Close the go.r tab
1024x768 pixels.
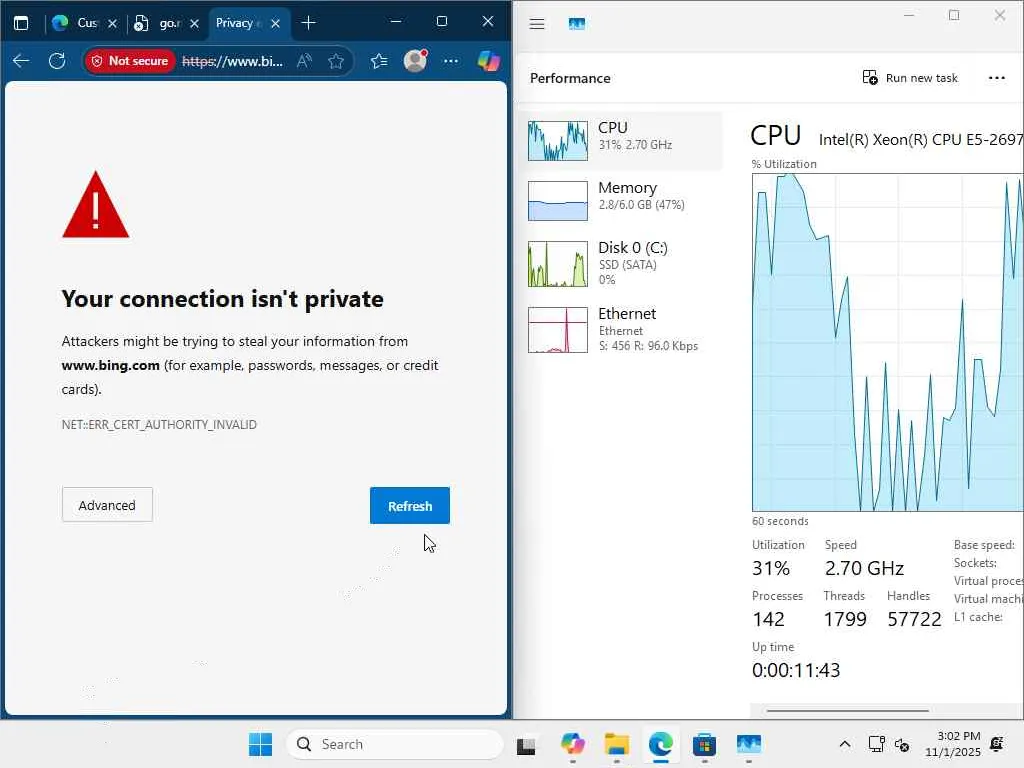tap(195, 24)
